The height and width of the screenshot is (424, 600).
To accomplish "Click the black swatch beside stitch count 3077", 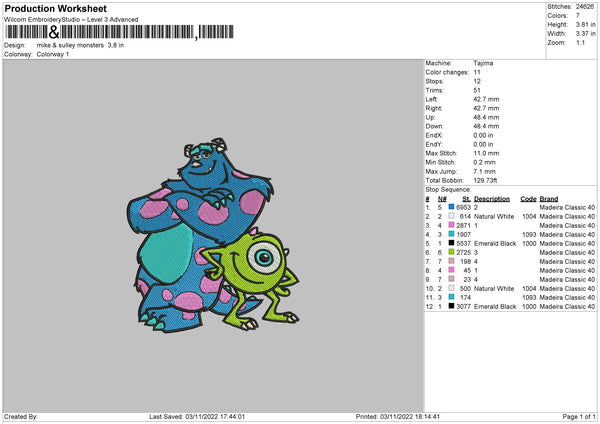I will [451, 306].
